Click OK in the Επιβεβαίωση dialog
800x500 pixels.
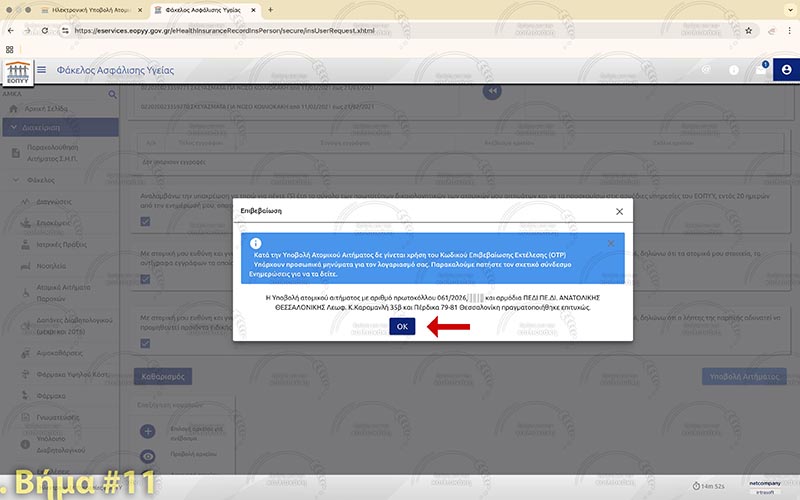(x=402, y=326)
